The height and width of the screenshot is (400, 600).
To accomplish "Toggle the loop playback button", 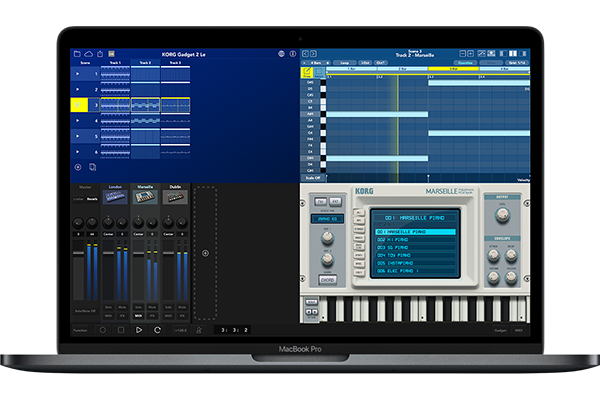I will (157, 329).
